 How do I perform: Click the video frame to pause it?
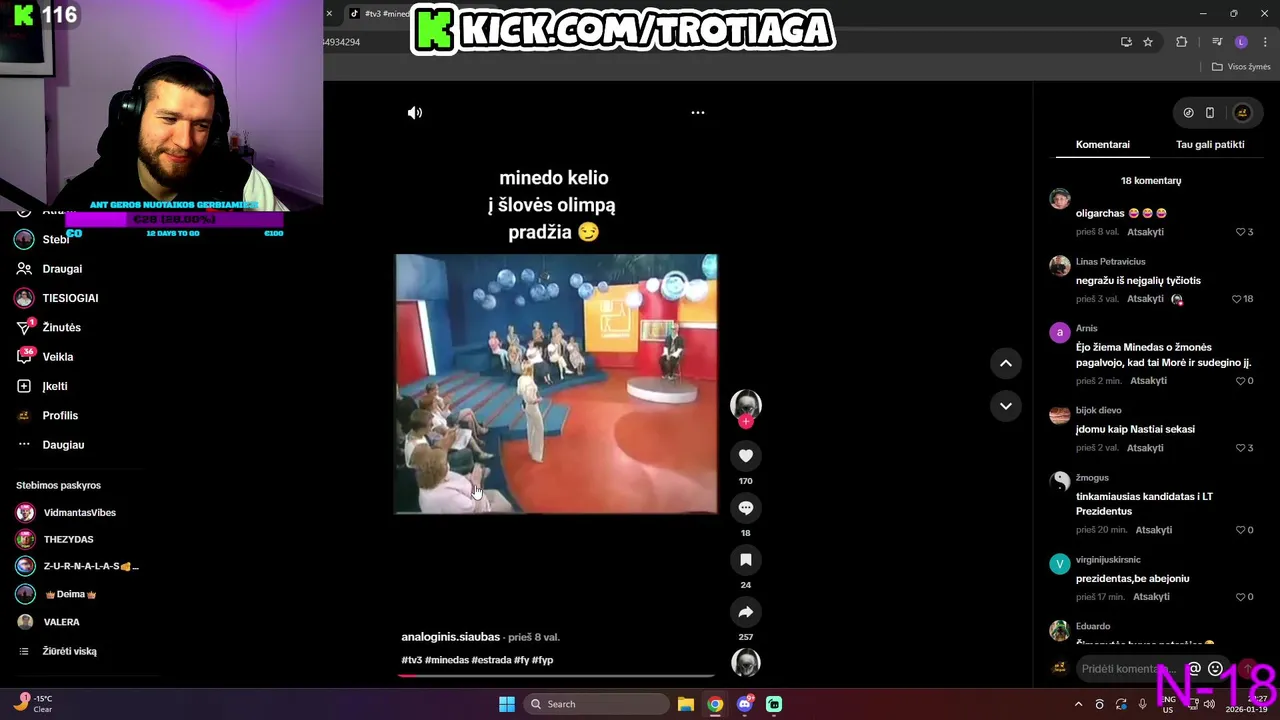[556, 384]
